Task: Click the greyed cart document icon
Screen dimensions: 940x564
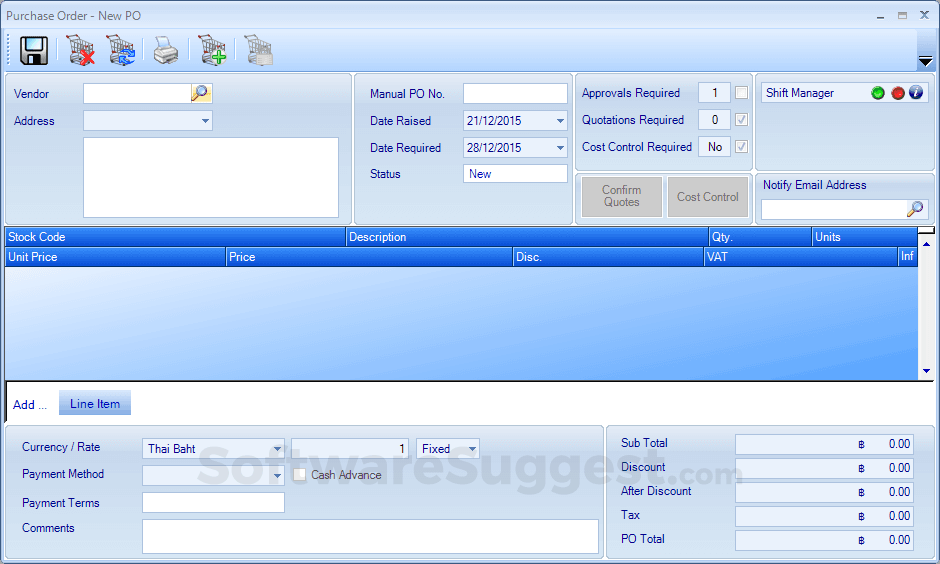Action: (258, 50)
